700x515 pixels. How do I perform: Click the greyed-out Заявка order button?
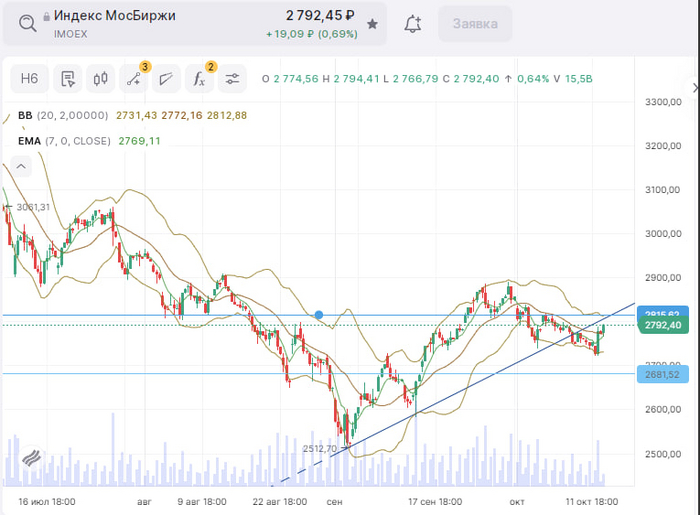[475, 24]
